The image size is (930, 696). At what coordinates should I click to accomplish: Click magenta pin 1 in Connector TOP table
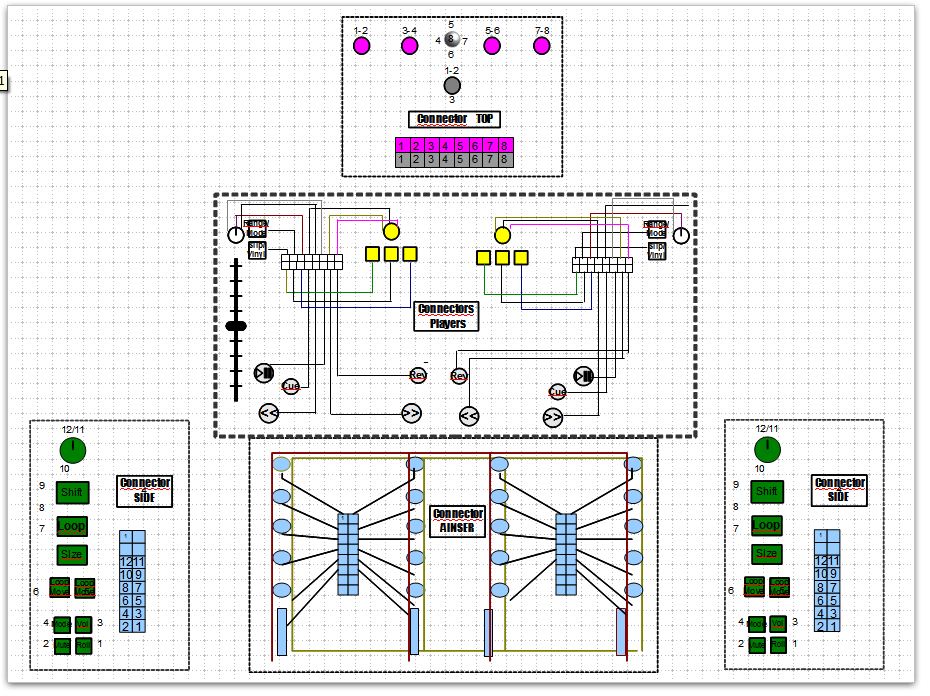[402, 145]
